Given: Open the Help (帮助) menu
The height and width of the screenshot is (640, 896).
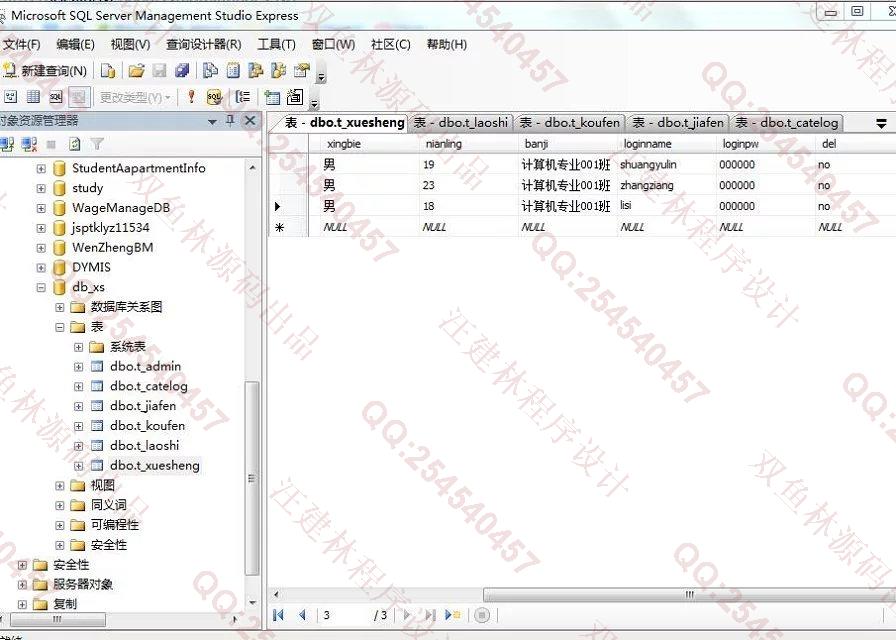Looking at the screenshot, I should point(446,45).
